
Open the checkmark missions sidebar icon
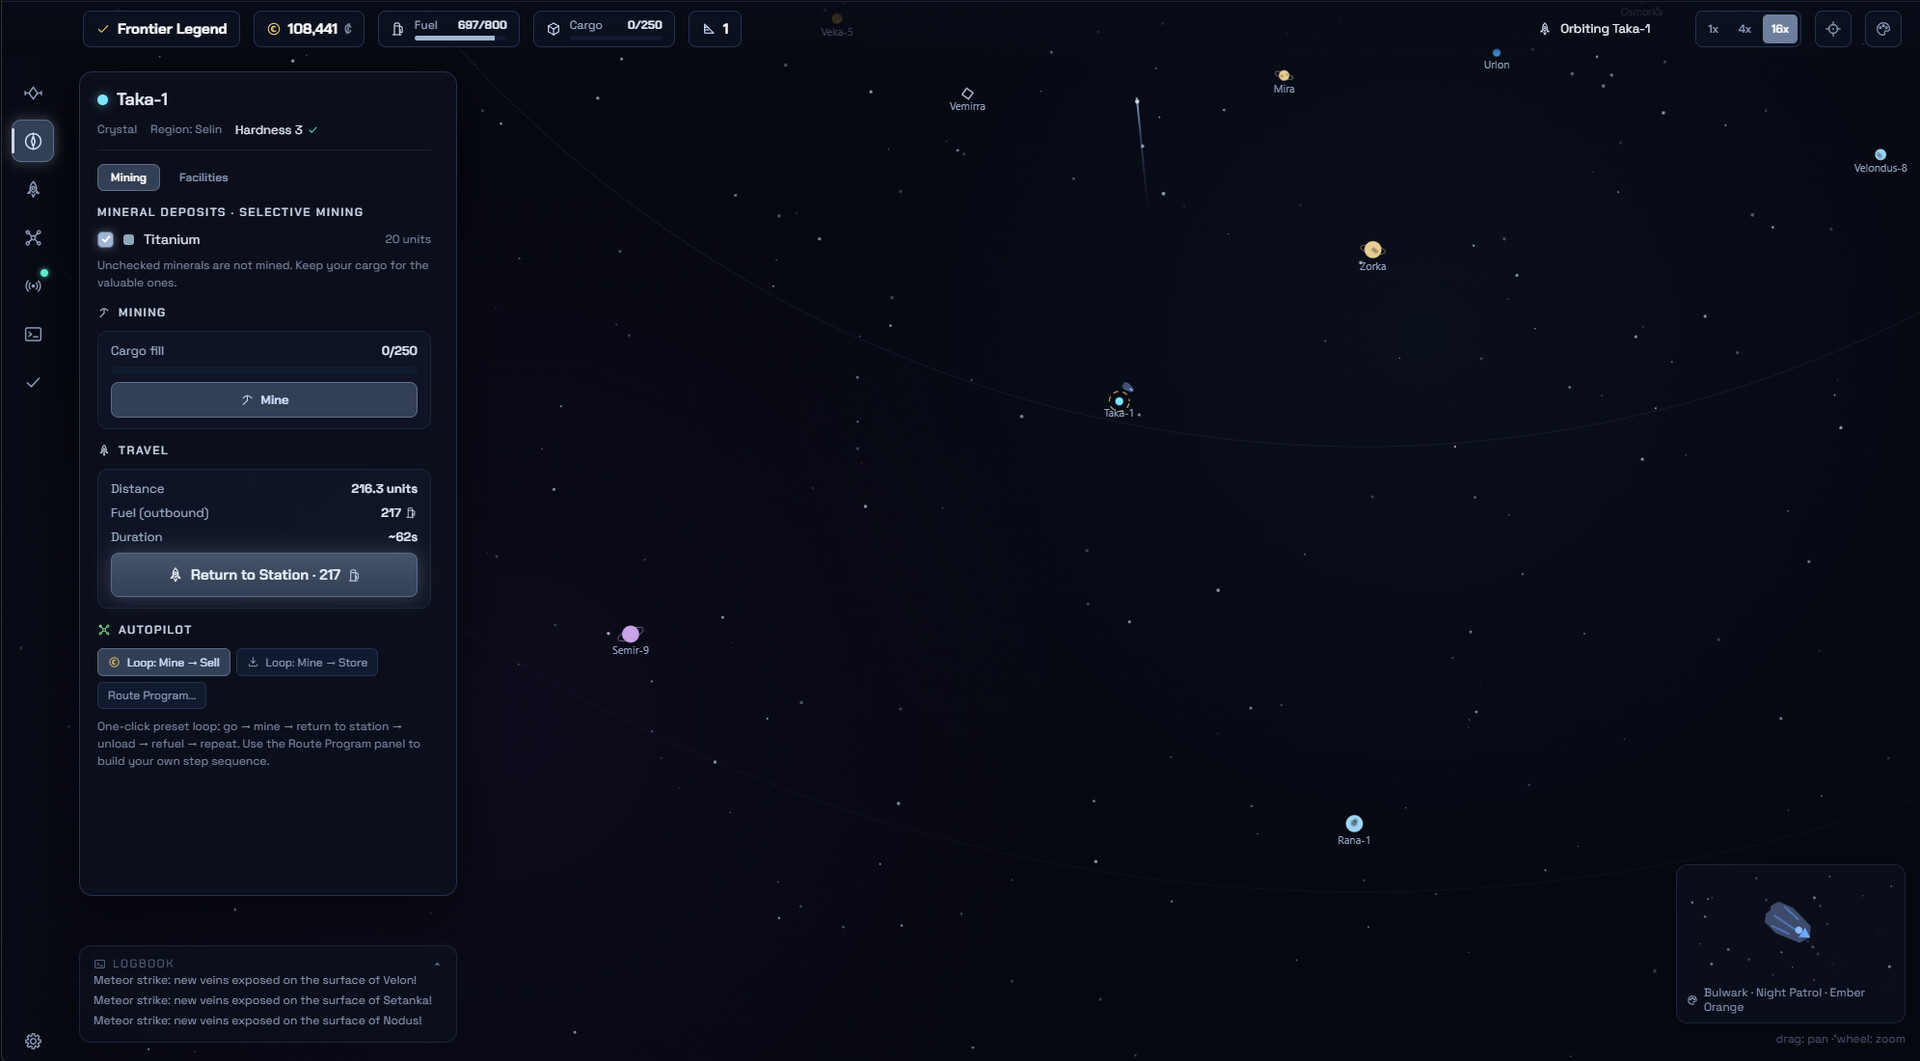pos(33,382)
